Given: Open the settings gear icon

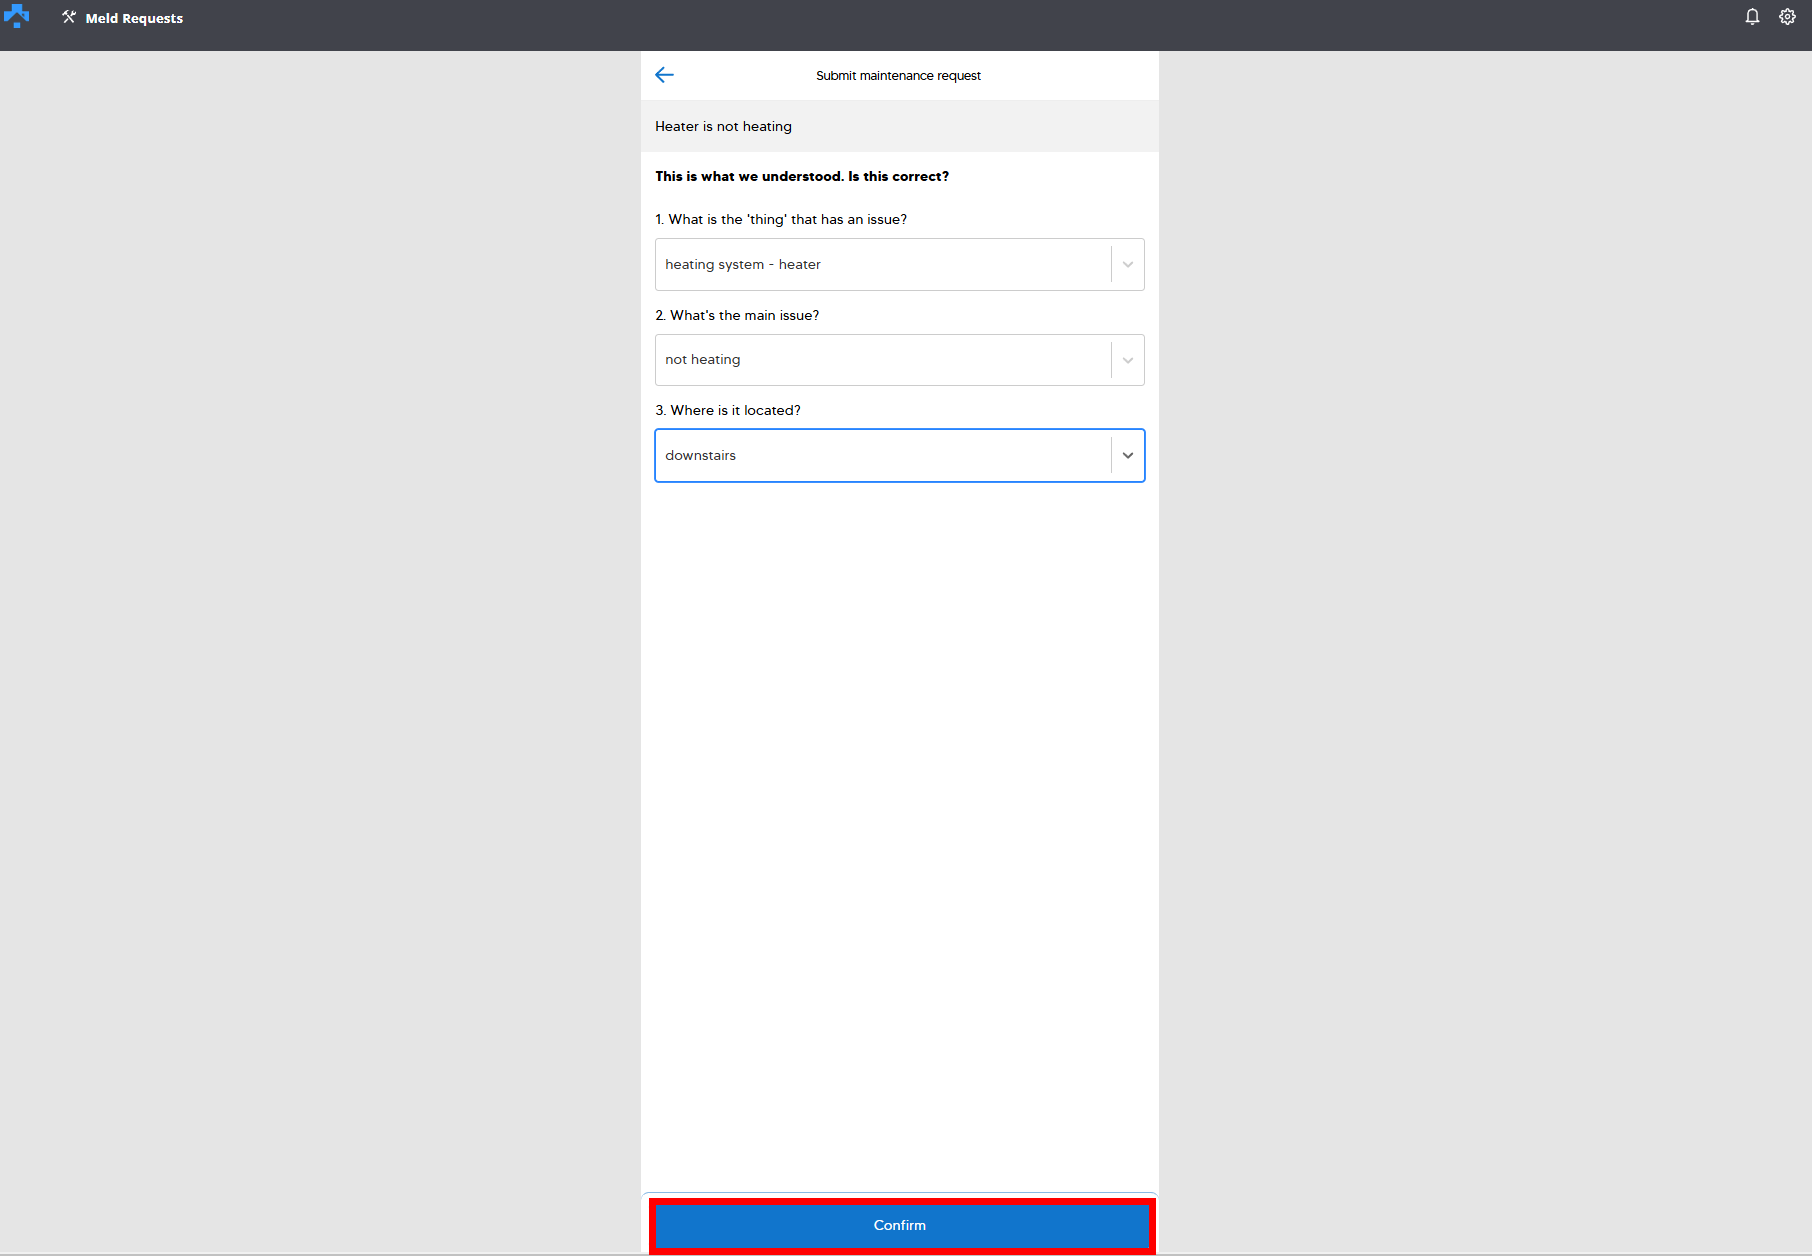Looking at the screenshot, I should 1787,17.
